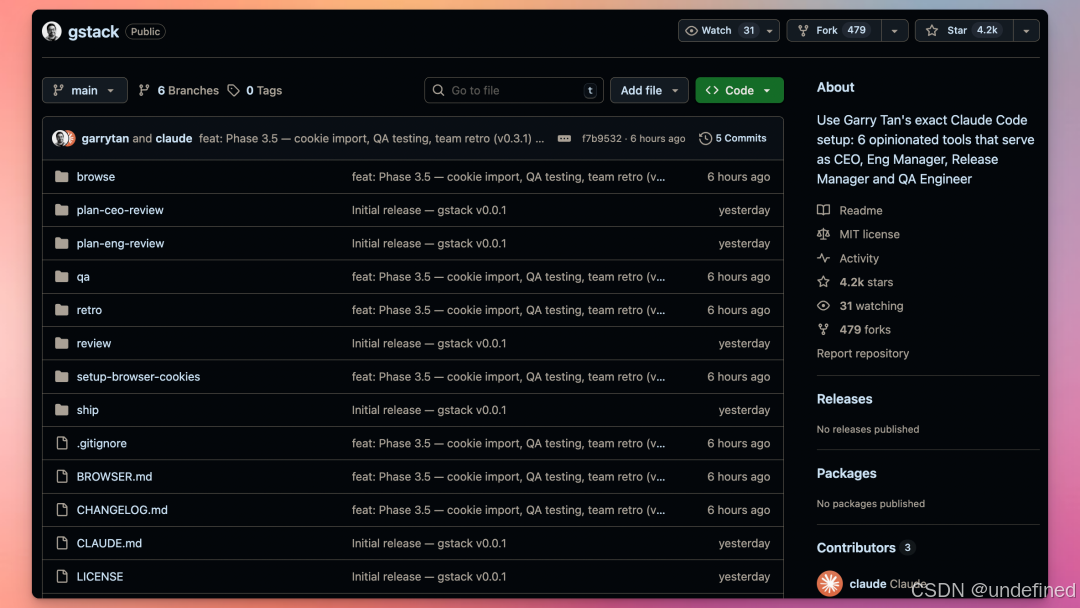
Task: Expand the Watch options dropdown arrow
Action: (x=769, y=30)
